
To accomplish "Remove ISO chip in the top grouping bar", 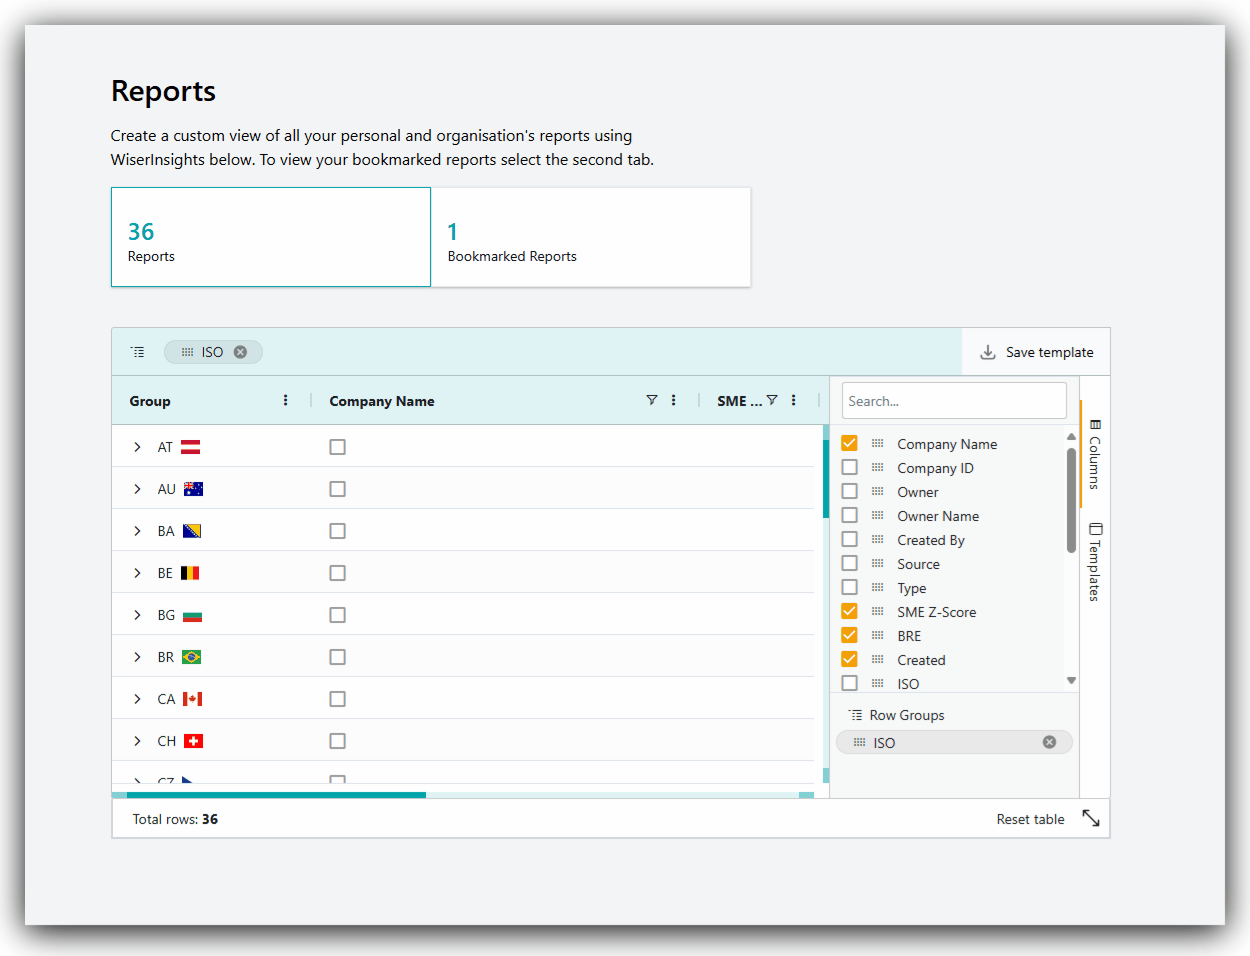I will point(240,352).
